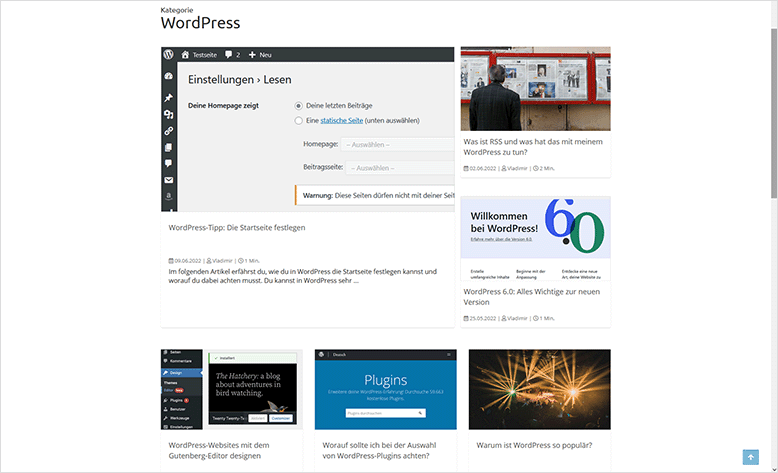Click calendar icon beside date 09.06.2022
Screen dimensions: 778x473
pos(171,261)
